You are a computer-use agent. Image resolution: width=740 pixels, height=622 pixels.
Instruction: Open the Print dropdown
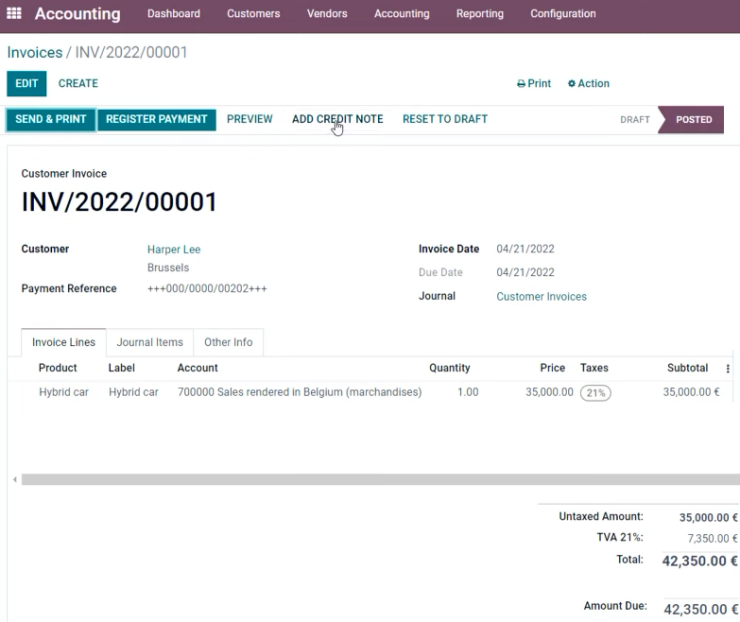point(534,84)
